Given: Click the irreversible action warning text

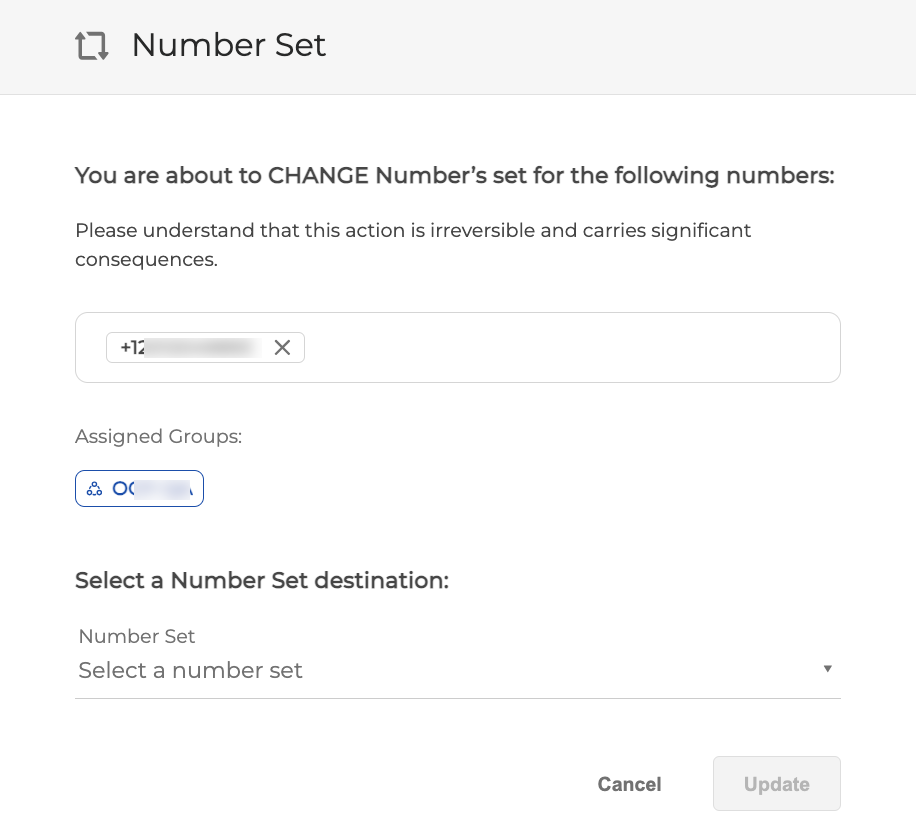Looking at the screenshot, I should pos(413,231).
